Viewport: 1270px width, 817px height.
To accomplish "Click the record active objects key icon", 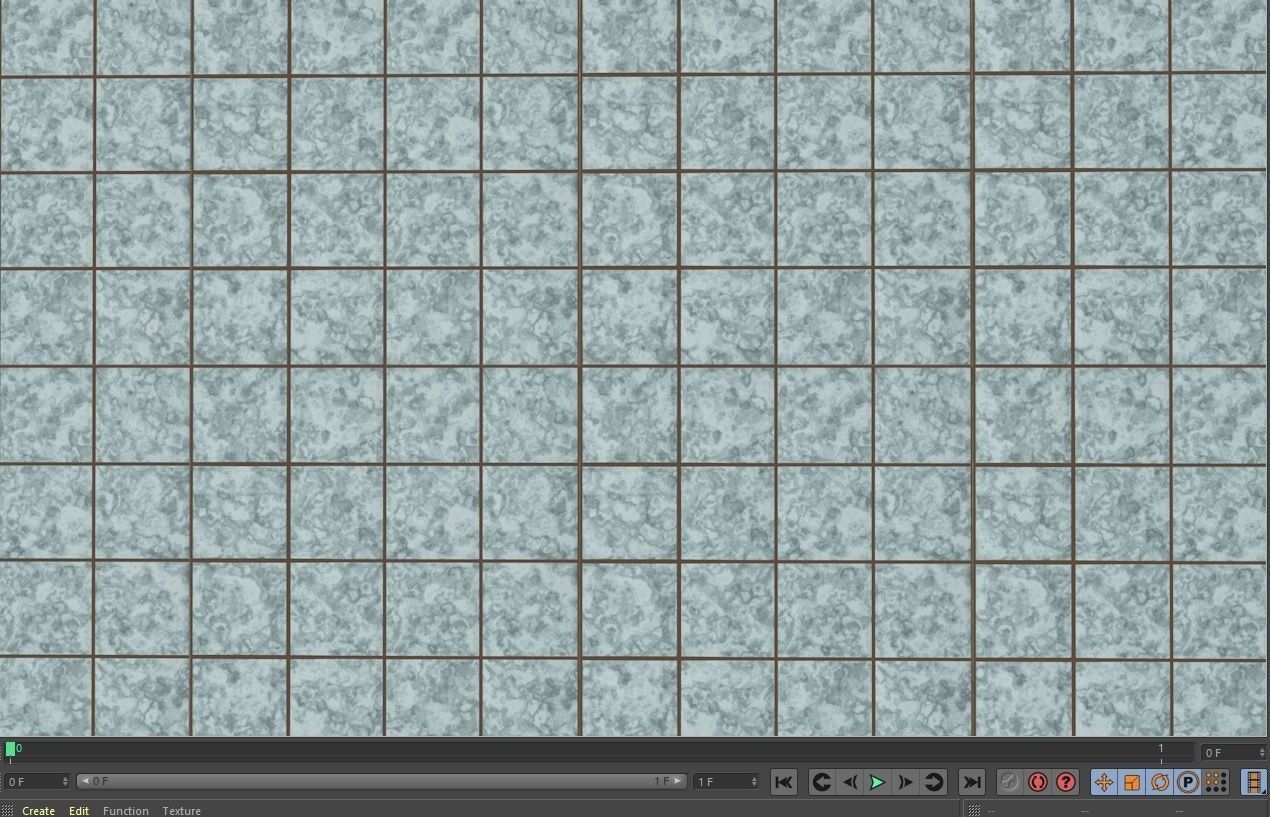I will tap(1009, 782).
